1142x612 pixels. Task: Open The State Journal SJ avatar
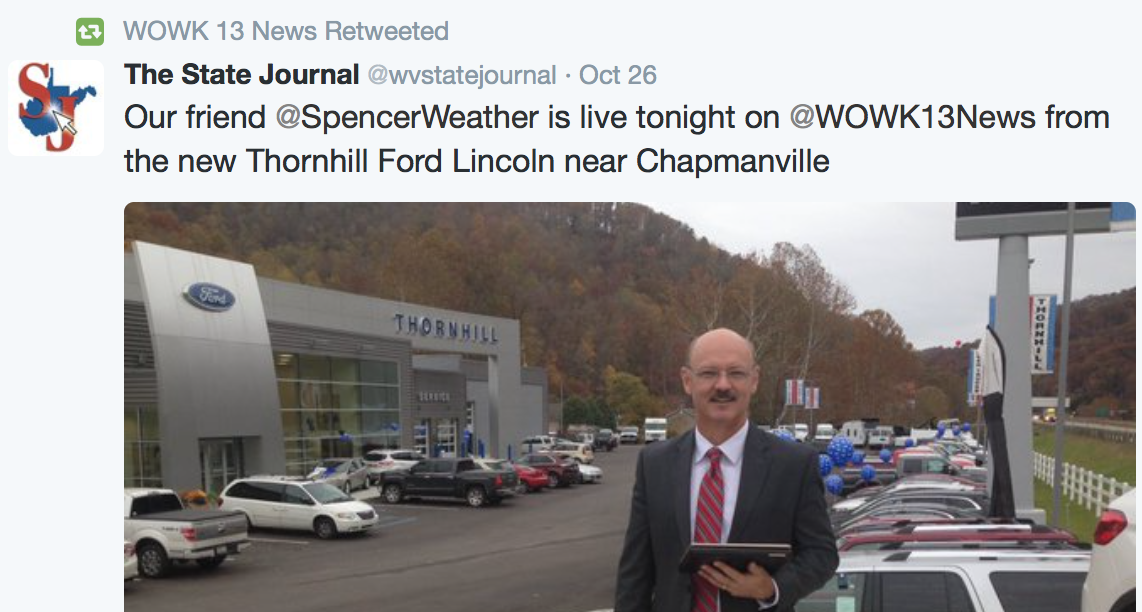[56, 108]
